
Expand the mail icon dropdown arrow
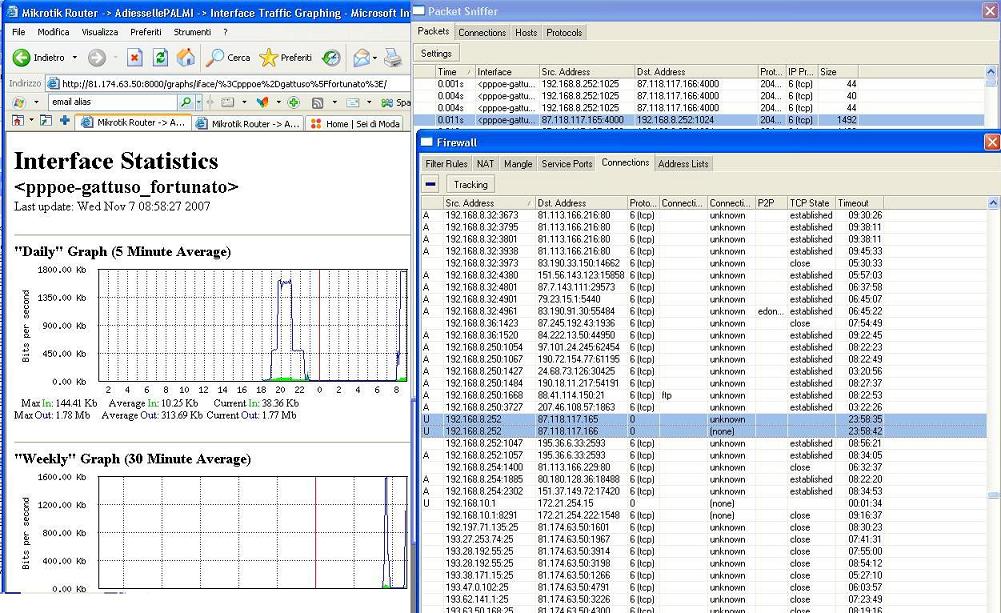[x=377, y=58]
